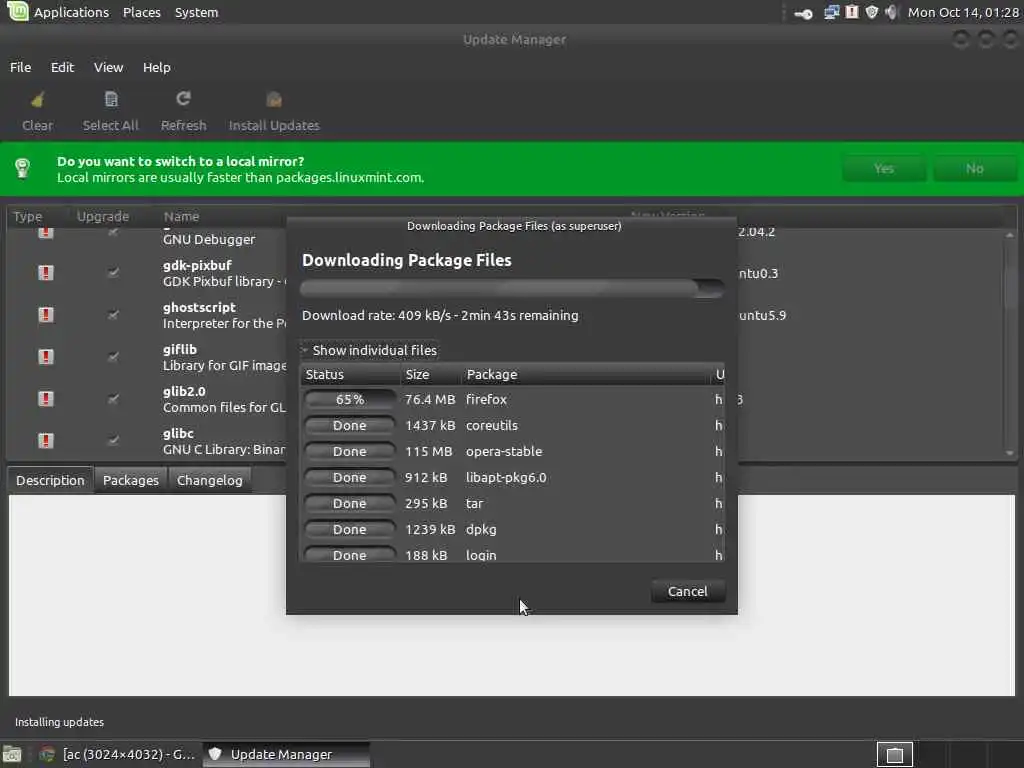The width and height of the screenshot is (1024, 768).
Task: Open the View menu
Action: click(x=108, y=67)
